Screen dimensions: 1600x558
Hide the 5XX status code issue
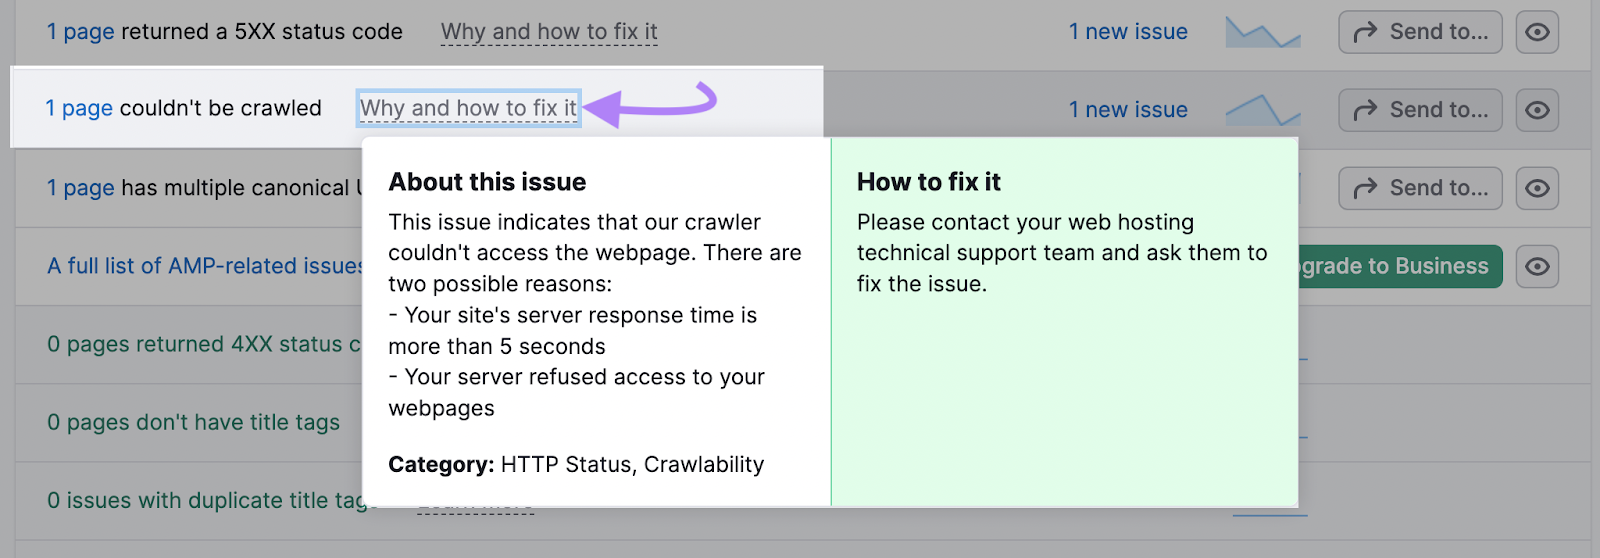pyautogui.click(x=1537, y=32)
